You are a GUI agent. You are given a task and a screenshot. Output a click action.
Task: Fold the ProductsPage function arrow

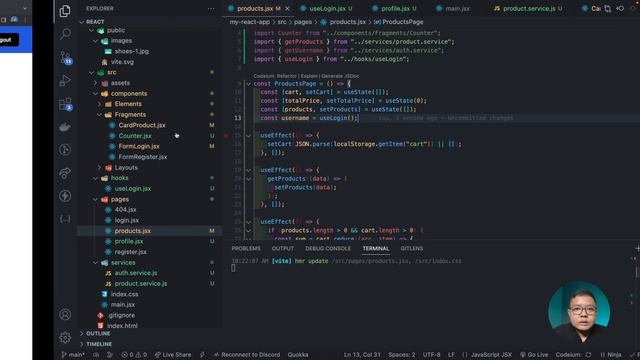click(x=248, y=84)
